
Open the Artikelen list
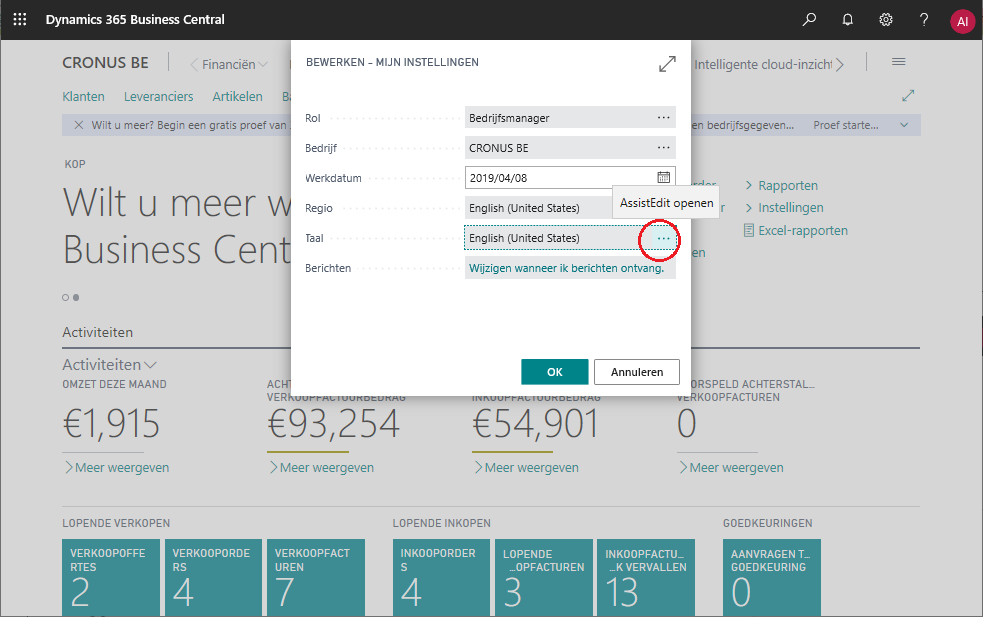pos(238,97)
